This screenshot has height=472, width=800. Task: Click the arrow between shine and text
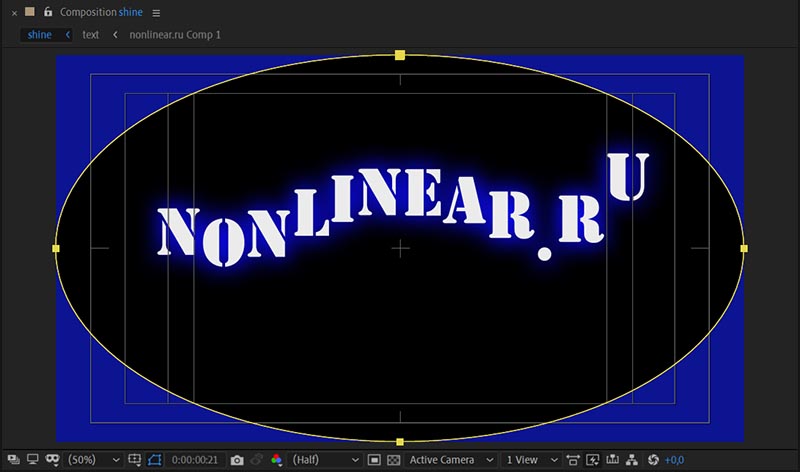pos(67,35)
